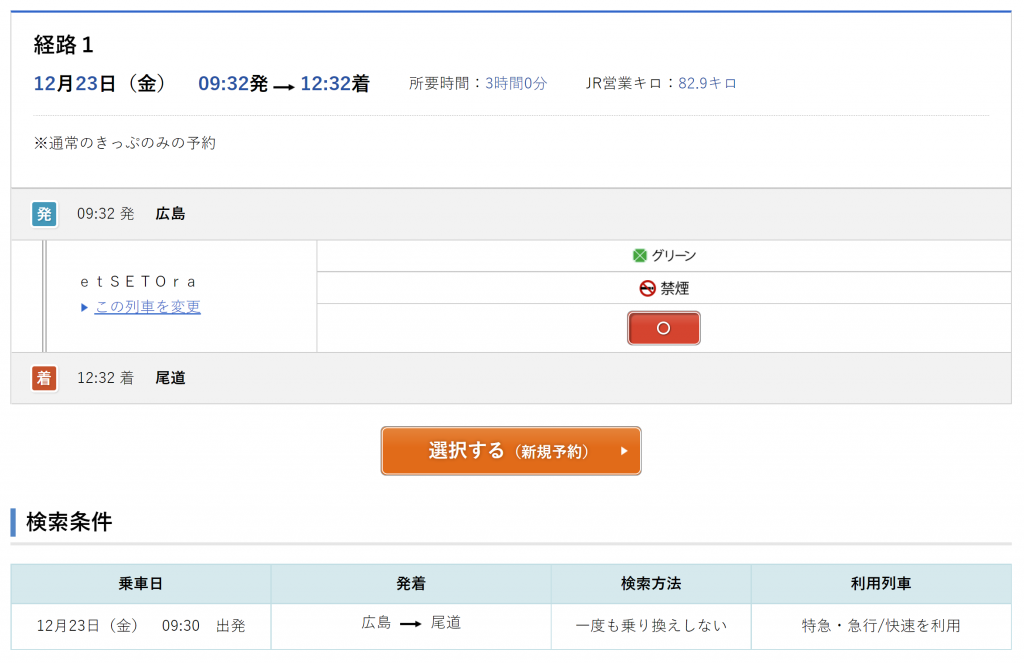This screenshot has height=663, width=1024.
Task: Click the 一度も乗り換えしない cell
Action: pyautogui.click(x=651, y=625)
